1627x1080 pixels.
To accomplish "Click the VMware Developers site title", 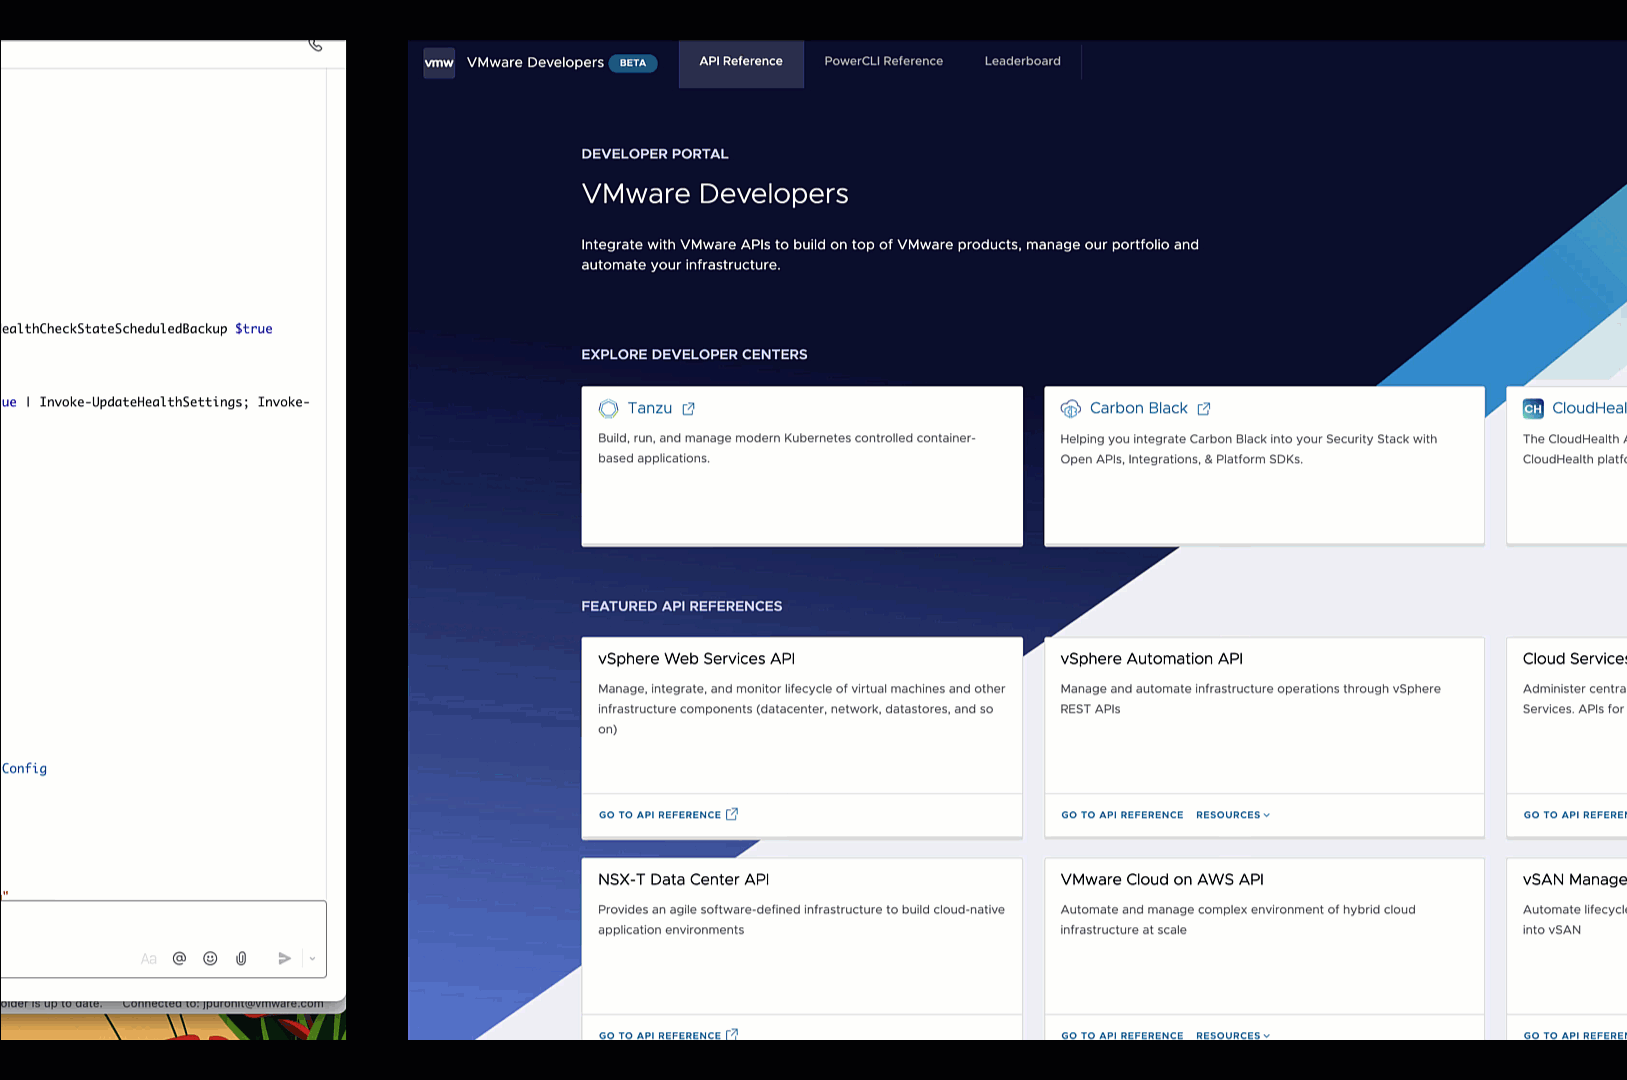I will (x=535, y=62).
